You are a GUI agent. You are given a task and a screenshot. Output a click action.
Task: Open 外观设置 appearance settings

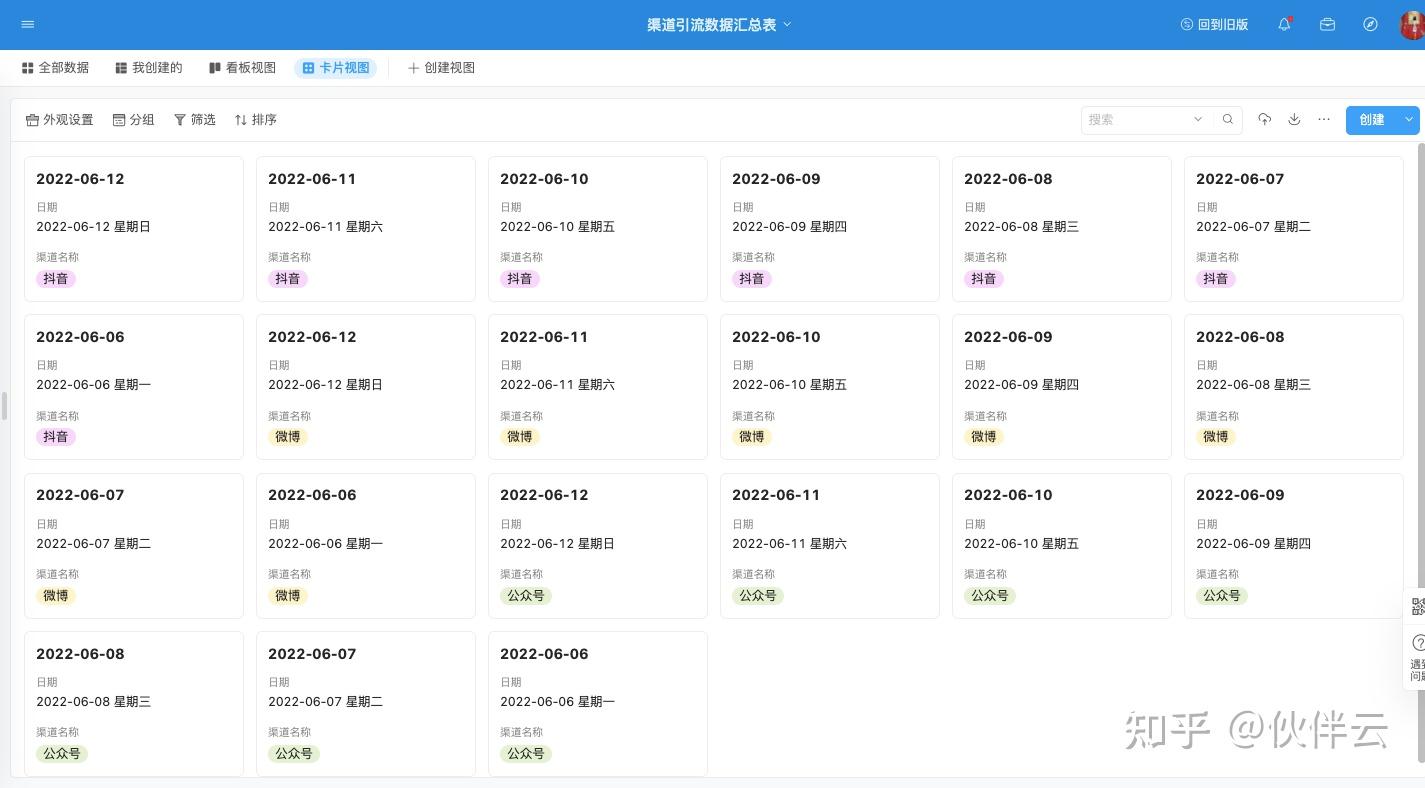click(x=59, y=120)
